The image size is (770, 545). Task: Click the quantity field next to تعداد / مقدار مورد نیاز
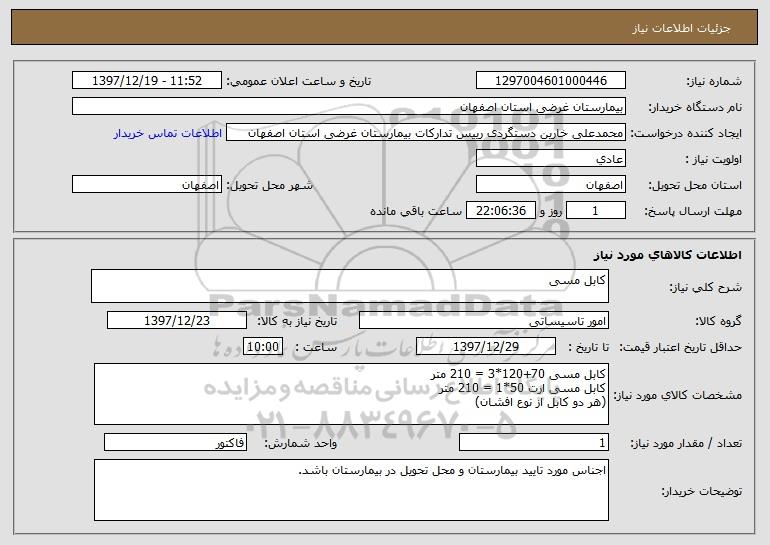(x=534, y=442)
